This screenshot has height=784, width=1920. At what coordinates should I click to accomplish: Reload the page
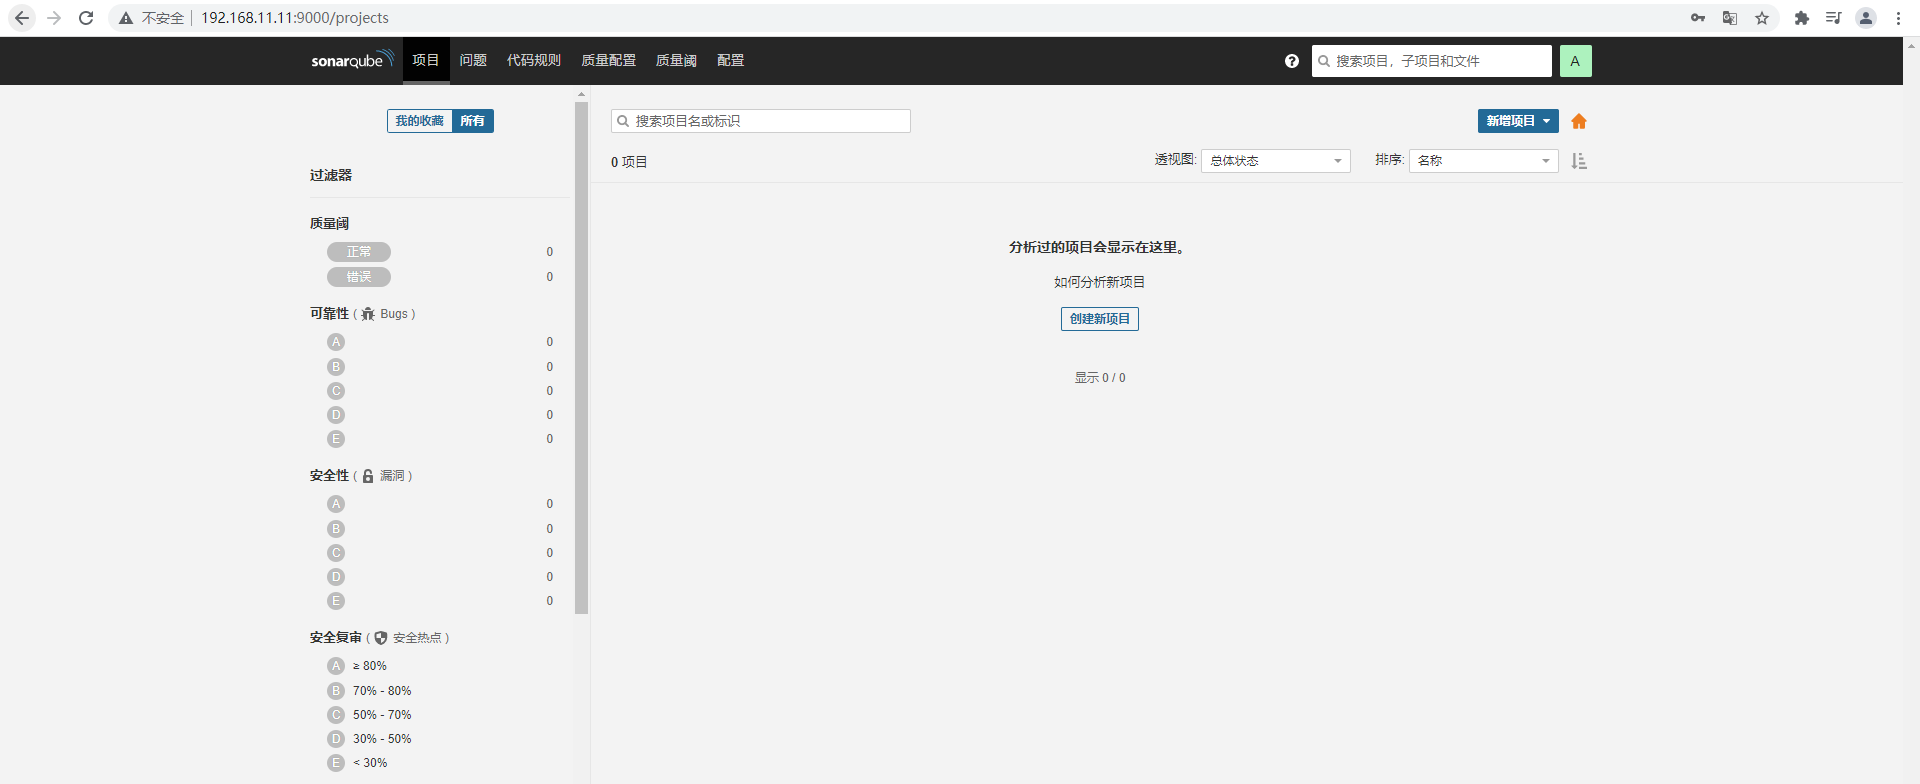86,18
